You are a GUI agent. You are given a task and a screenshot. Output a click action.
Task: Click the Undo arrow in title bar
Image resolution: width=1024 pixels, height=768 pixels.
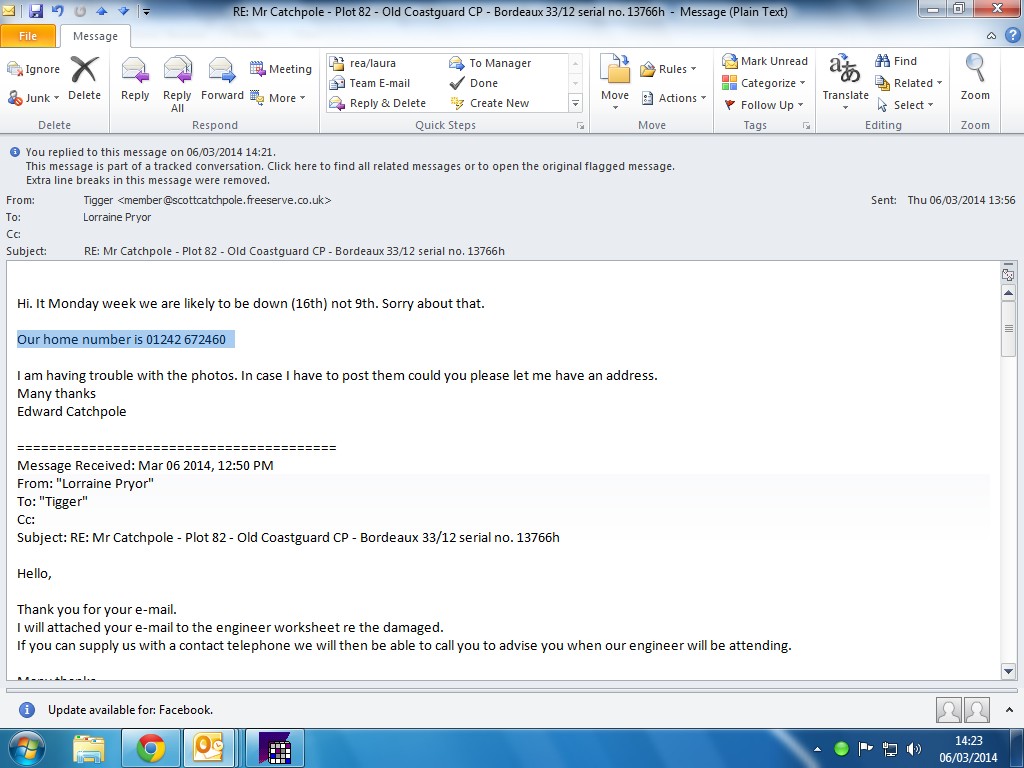point(57,11)
